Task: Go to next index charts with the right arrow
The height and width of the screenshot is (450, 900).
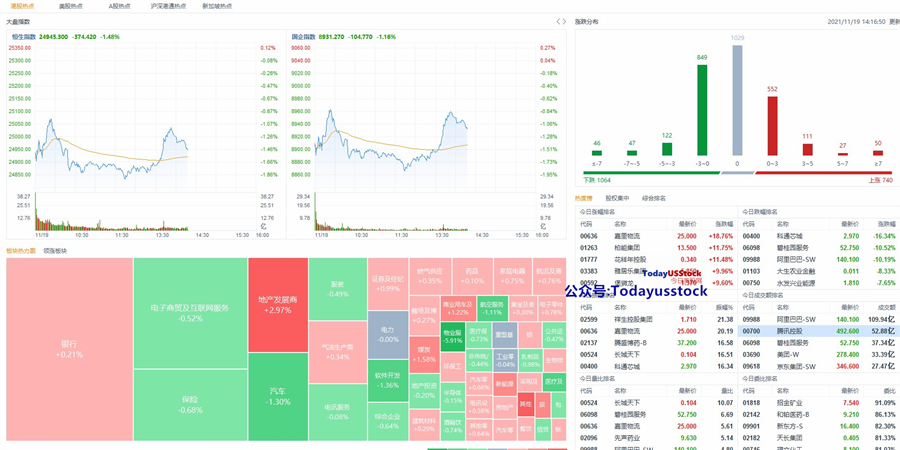Action: click(564, 22)
